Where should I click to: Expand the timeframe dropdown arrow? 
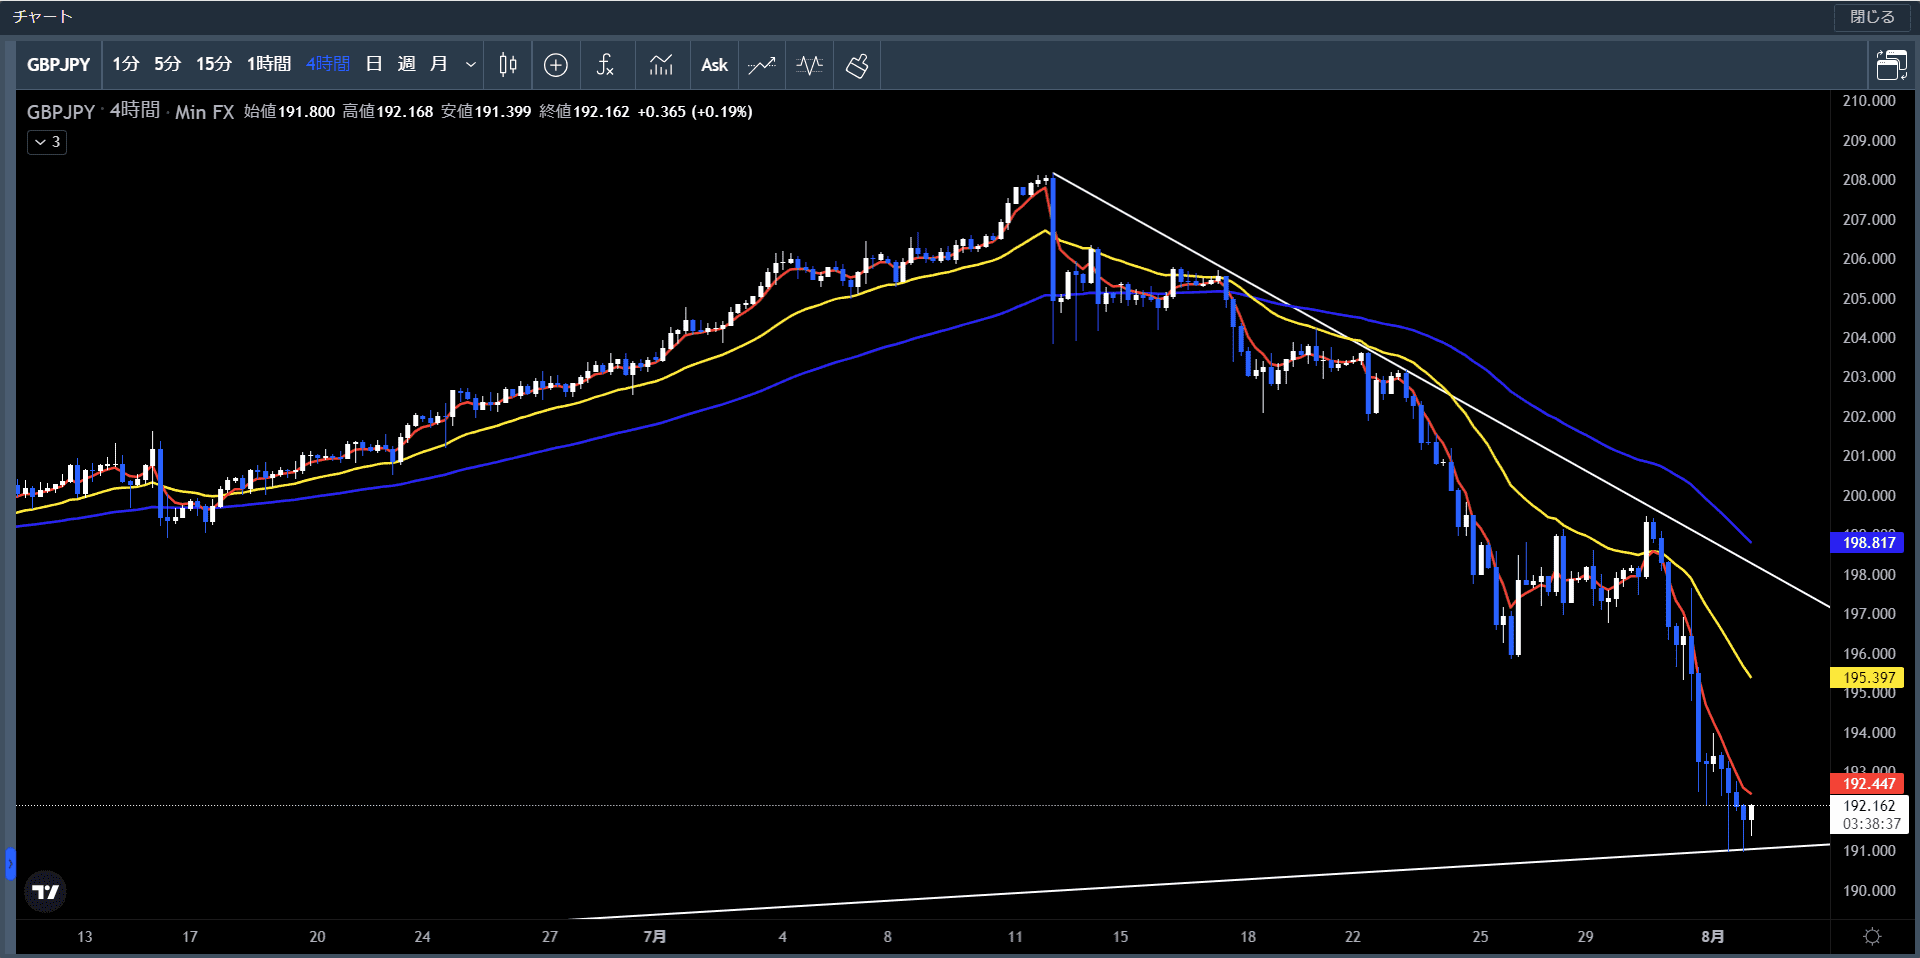coord(470,65)
